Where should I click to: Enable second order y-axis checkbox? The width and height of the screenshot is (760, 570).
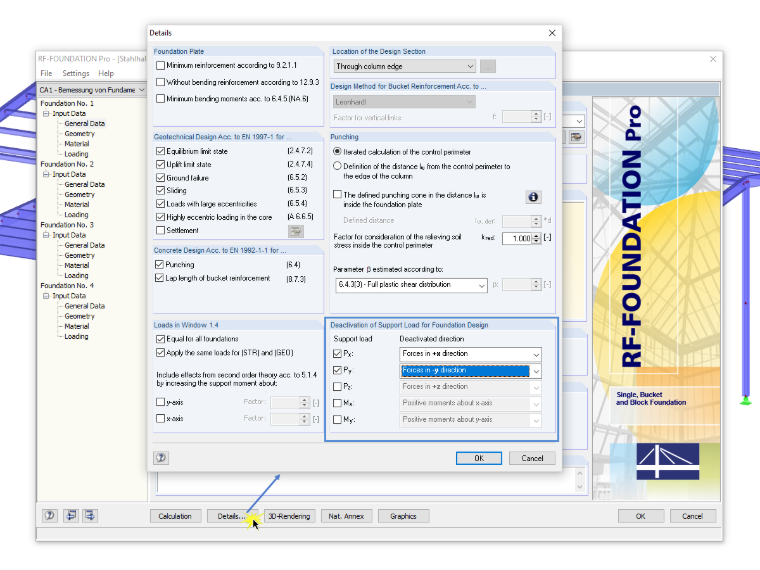click(x=160, y=402)
